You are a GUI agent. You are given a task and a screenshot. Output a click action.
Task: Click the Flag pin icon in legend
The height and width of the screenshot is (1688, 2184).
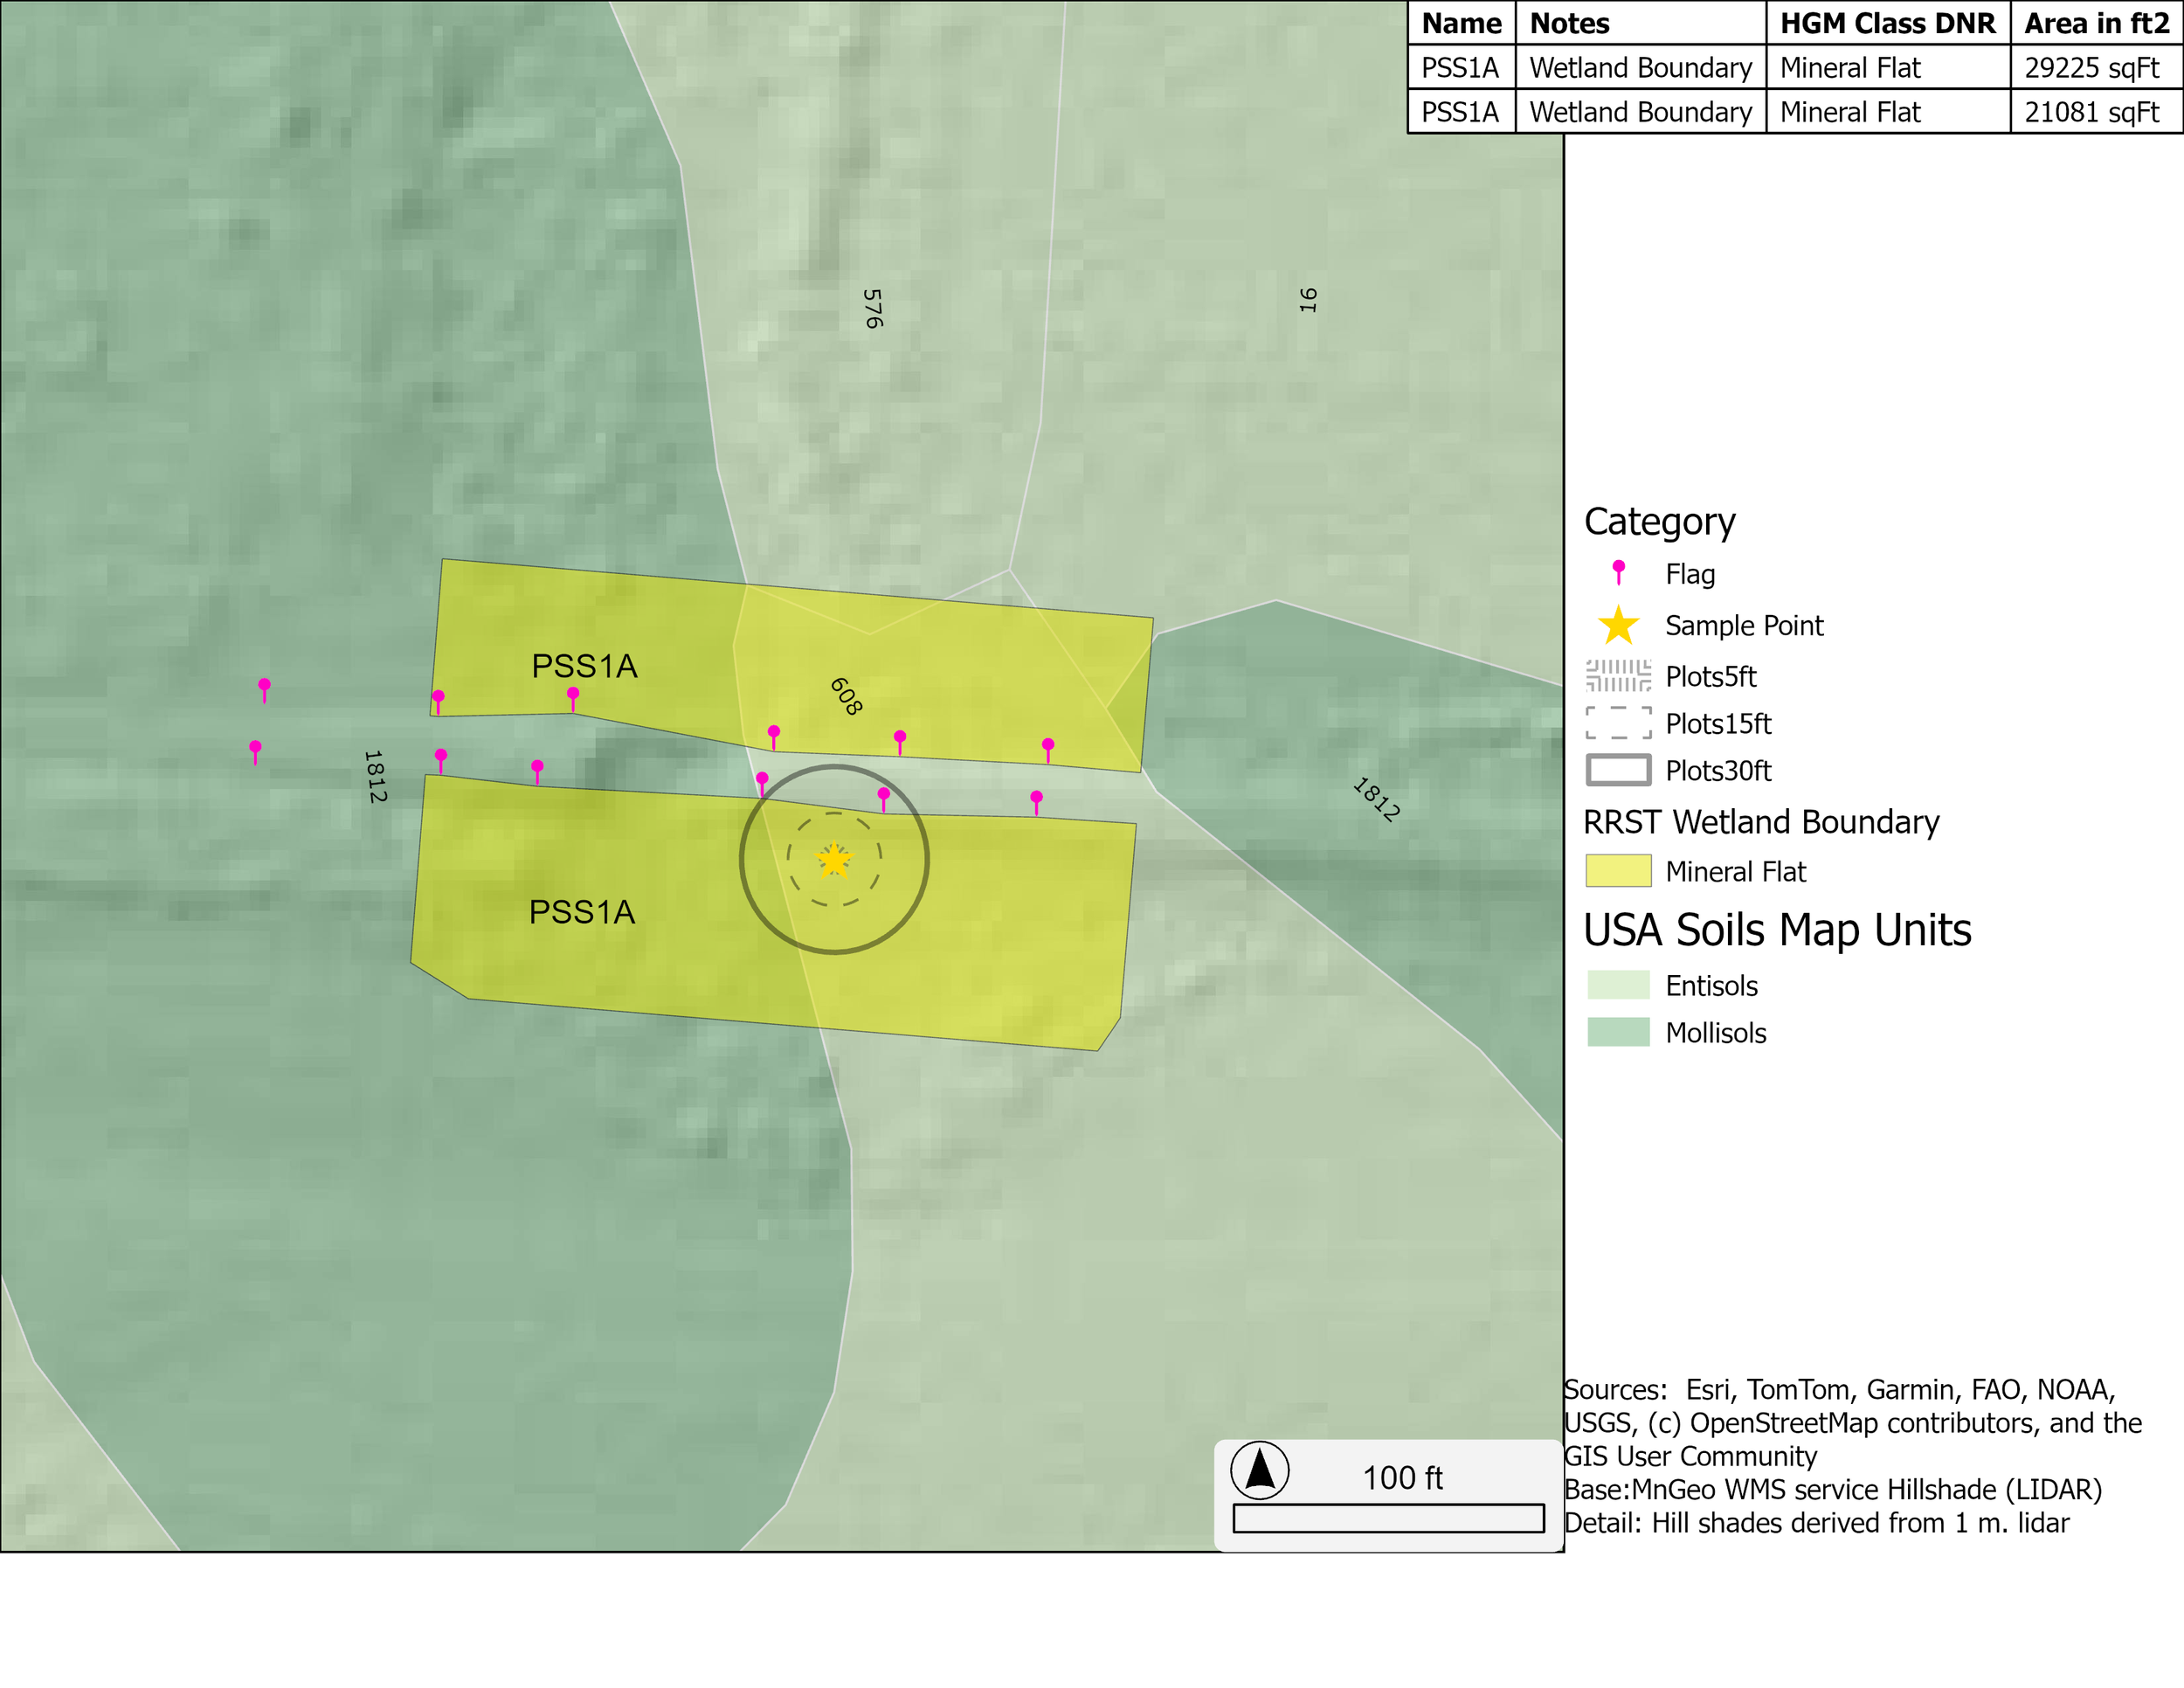coord(1618,572)
